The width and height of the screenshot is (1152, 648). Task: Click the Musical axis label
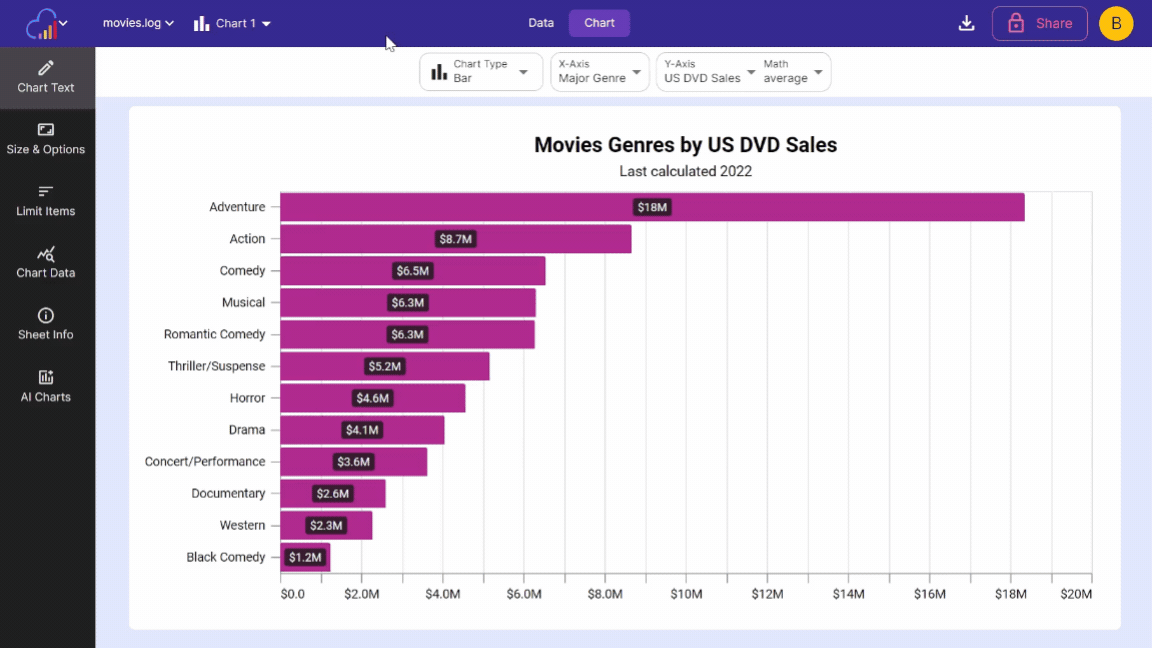[x=243, y=302]
